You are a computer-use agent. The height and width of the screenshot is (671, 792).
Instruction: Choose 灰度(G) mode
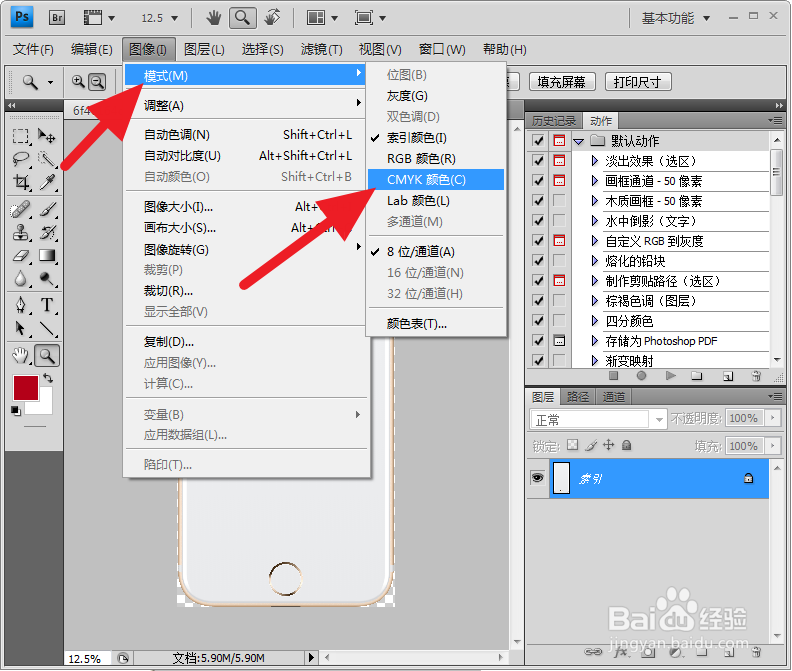point(436,95)
